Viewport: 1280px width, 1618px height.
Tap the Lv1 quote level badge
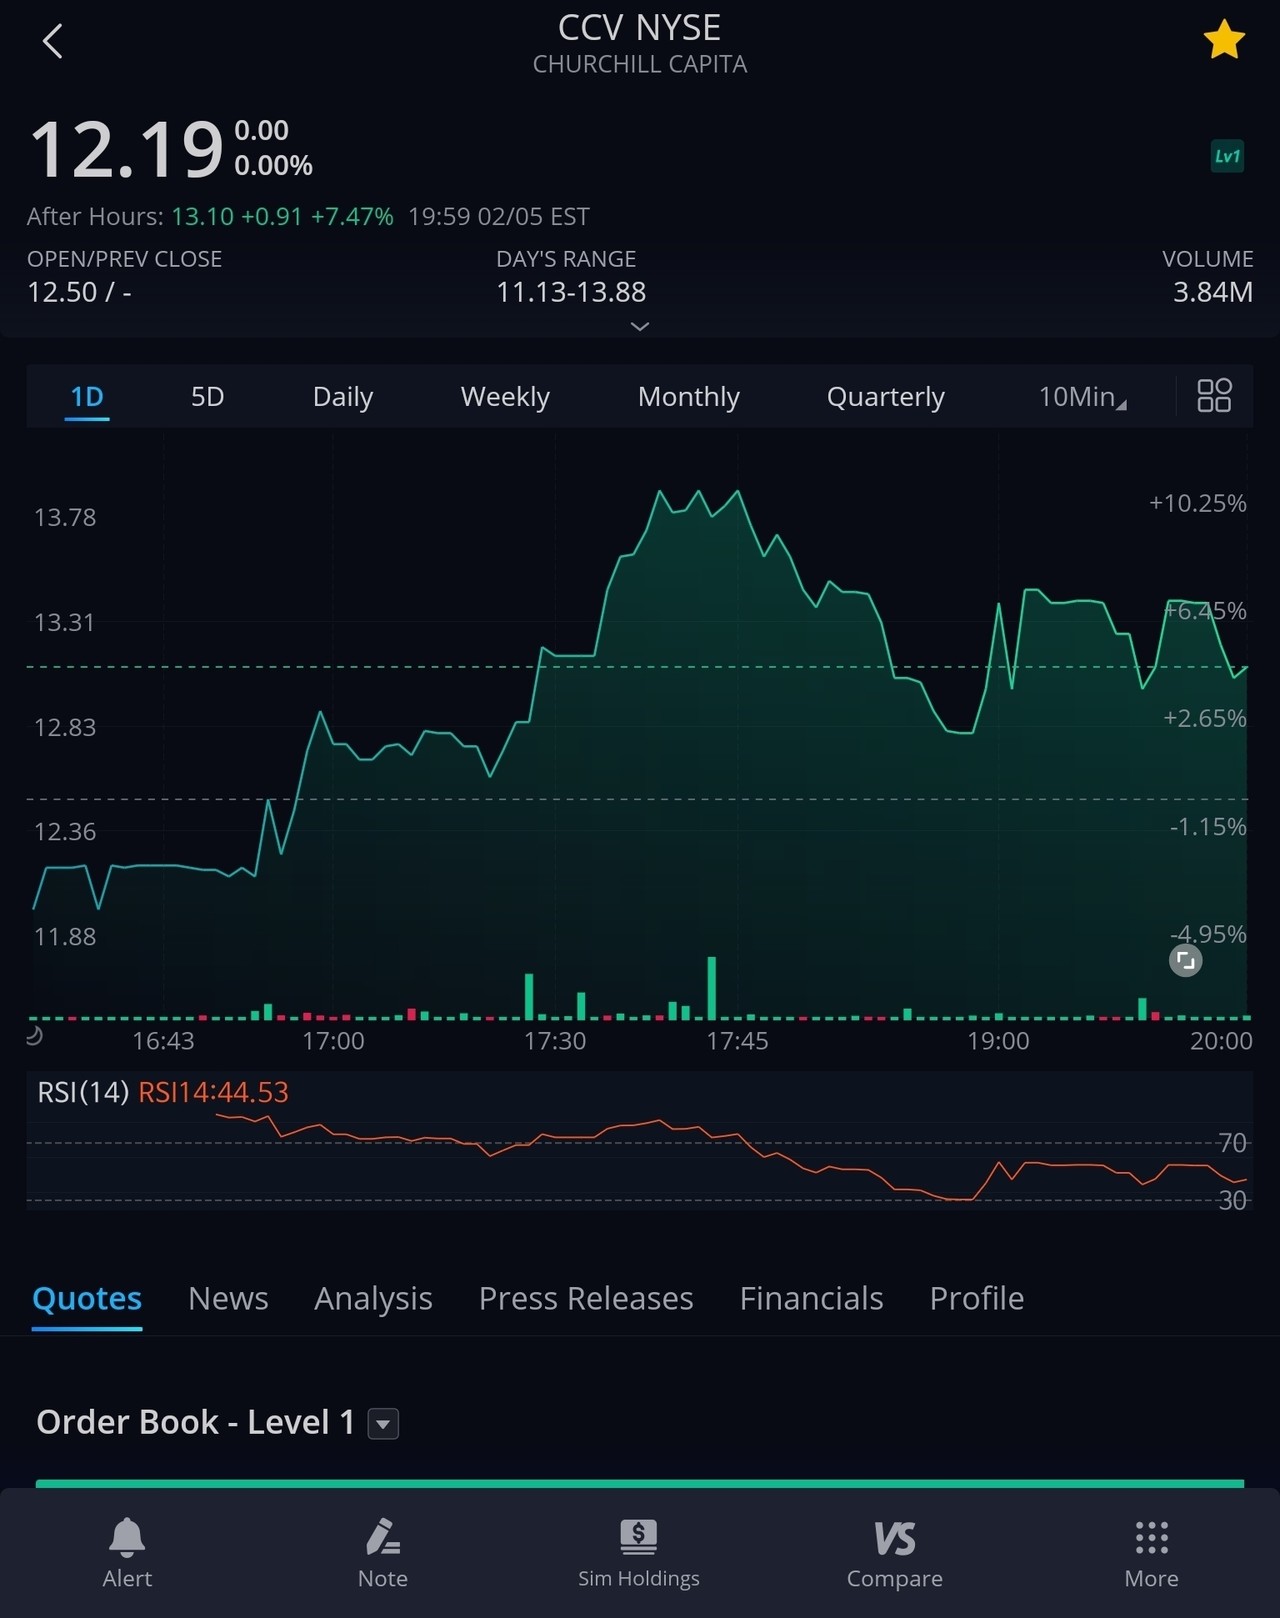(1227, 156)
